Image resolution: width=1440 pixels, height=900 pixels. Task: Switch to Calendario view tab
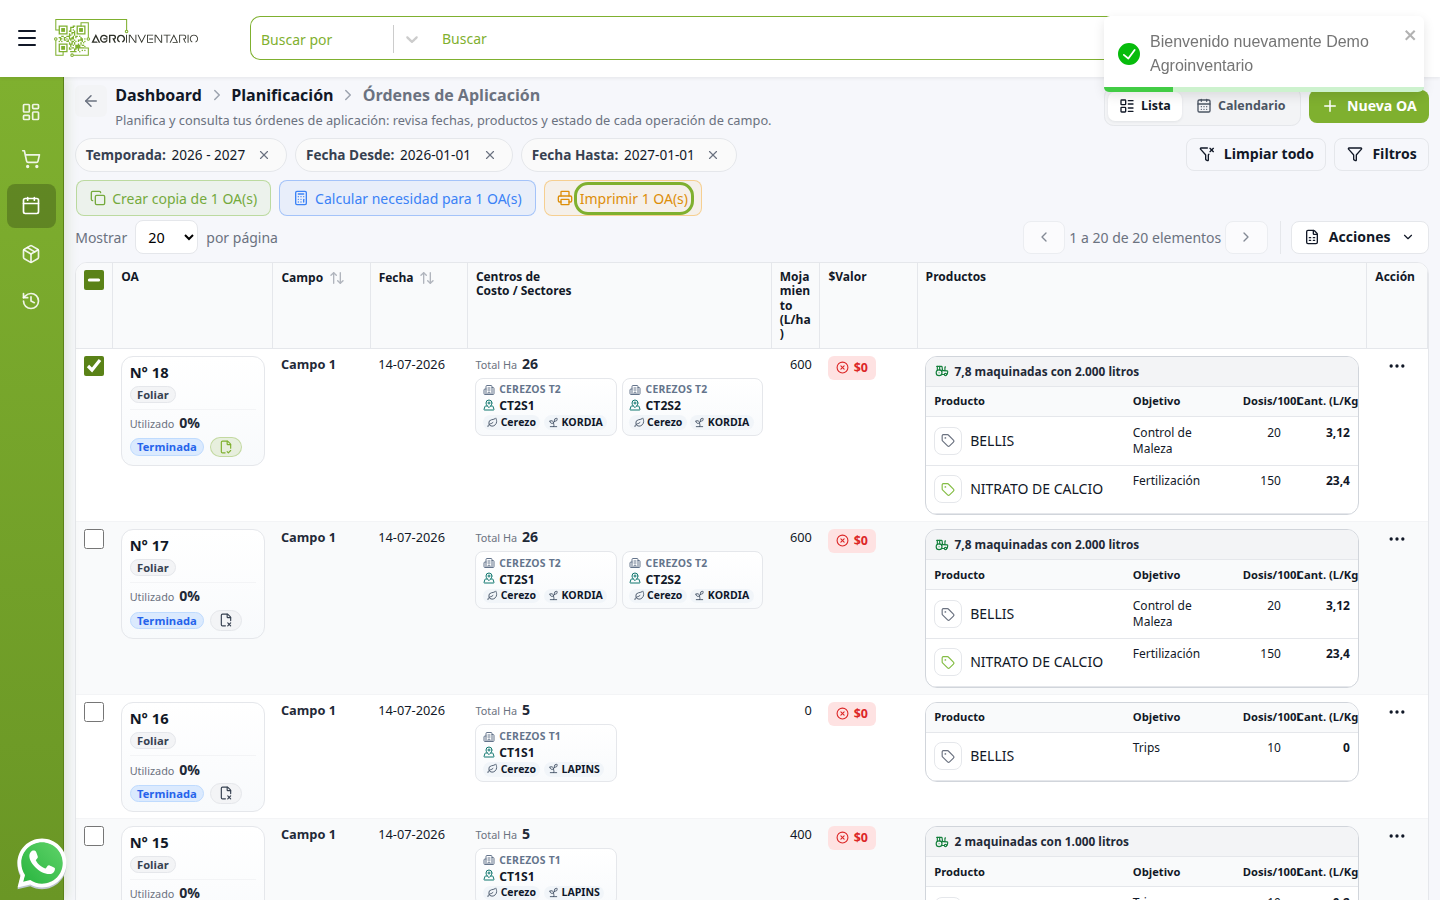coord(1241,106)
